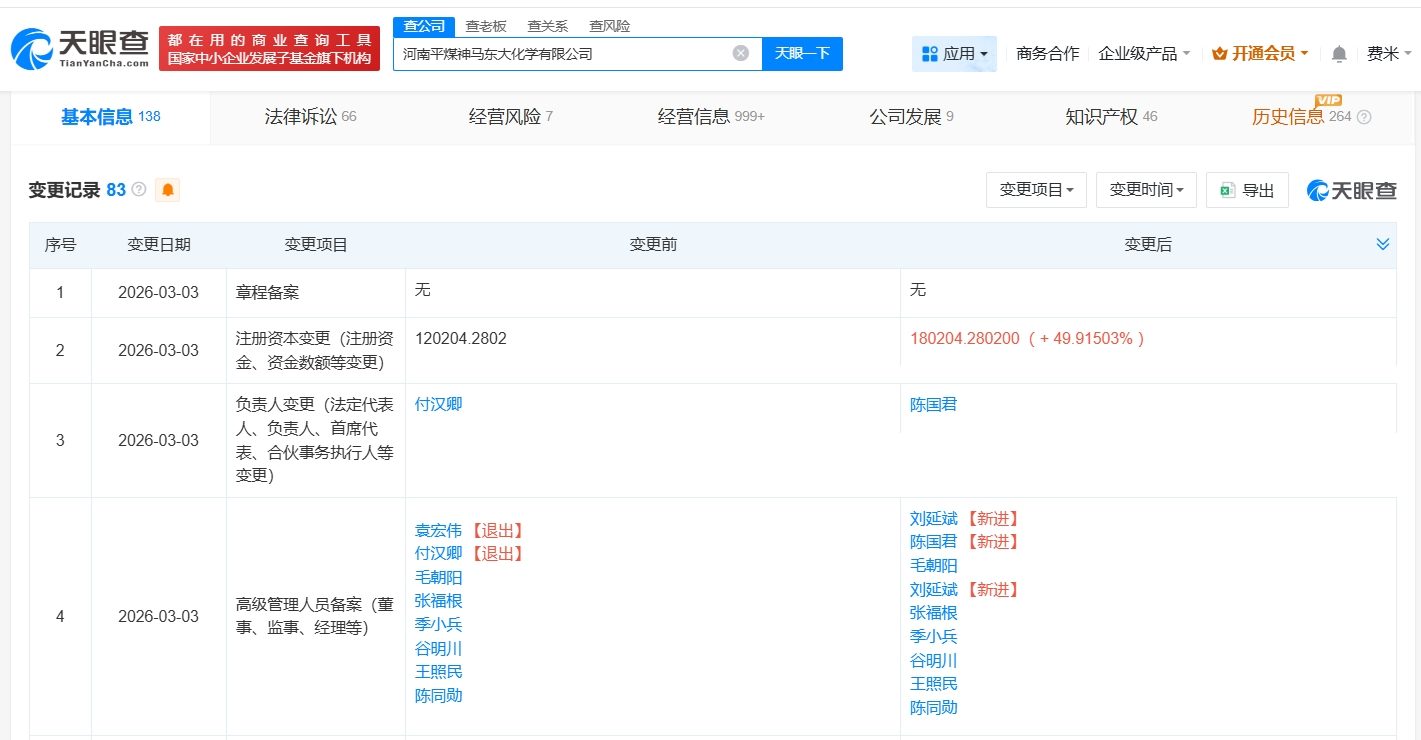
Task: Click the 负责人变更 cell in row 3
Action: click(x=316, y=441)
